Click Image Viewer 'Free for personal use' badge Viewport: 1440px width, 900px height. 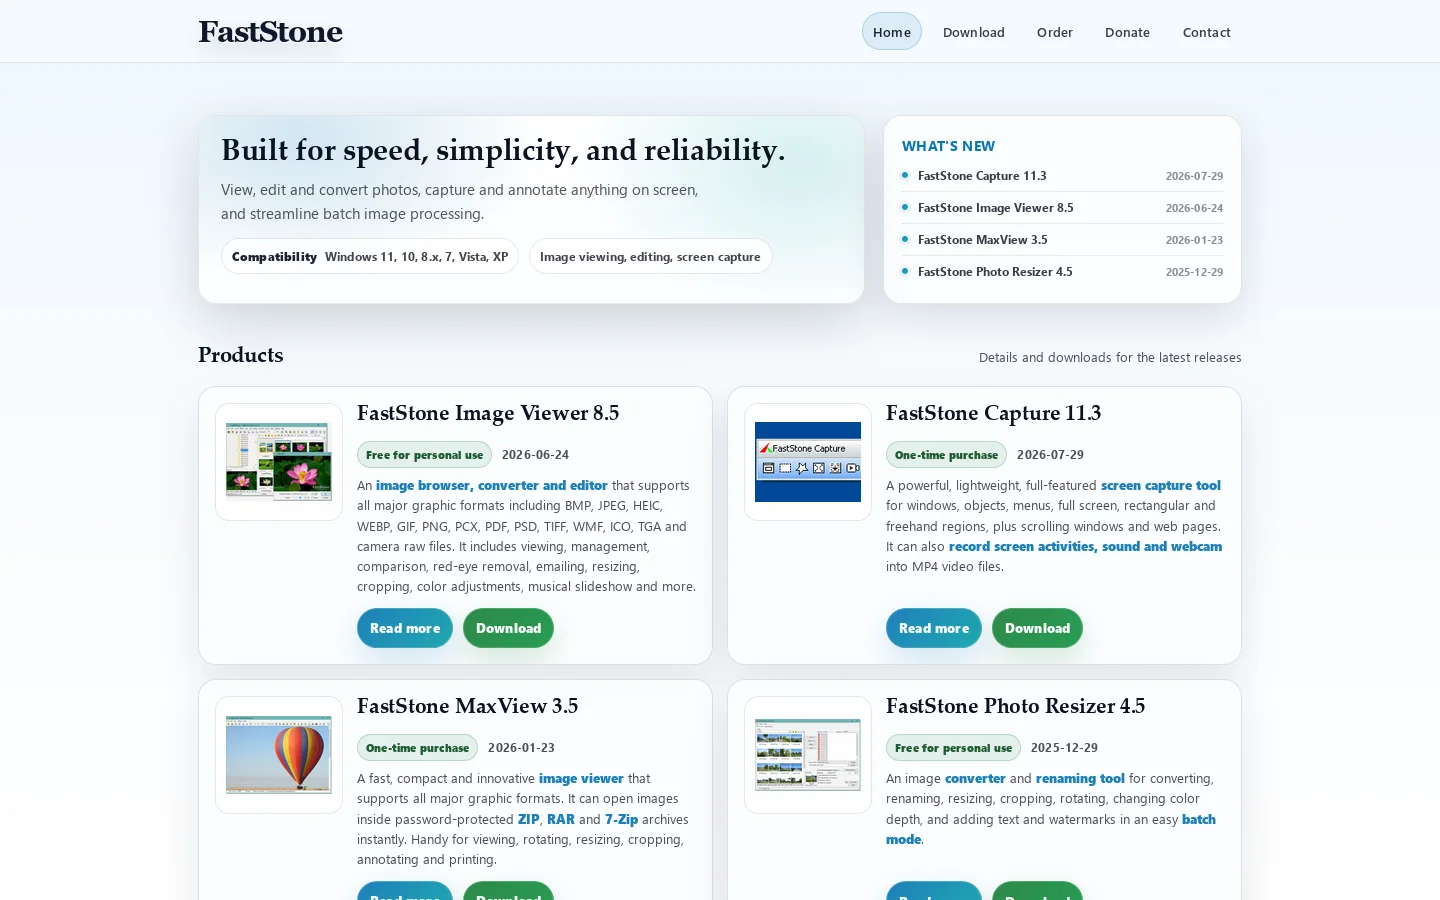[424, 455]
